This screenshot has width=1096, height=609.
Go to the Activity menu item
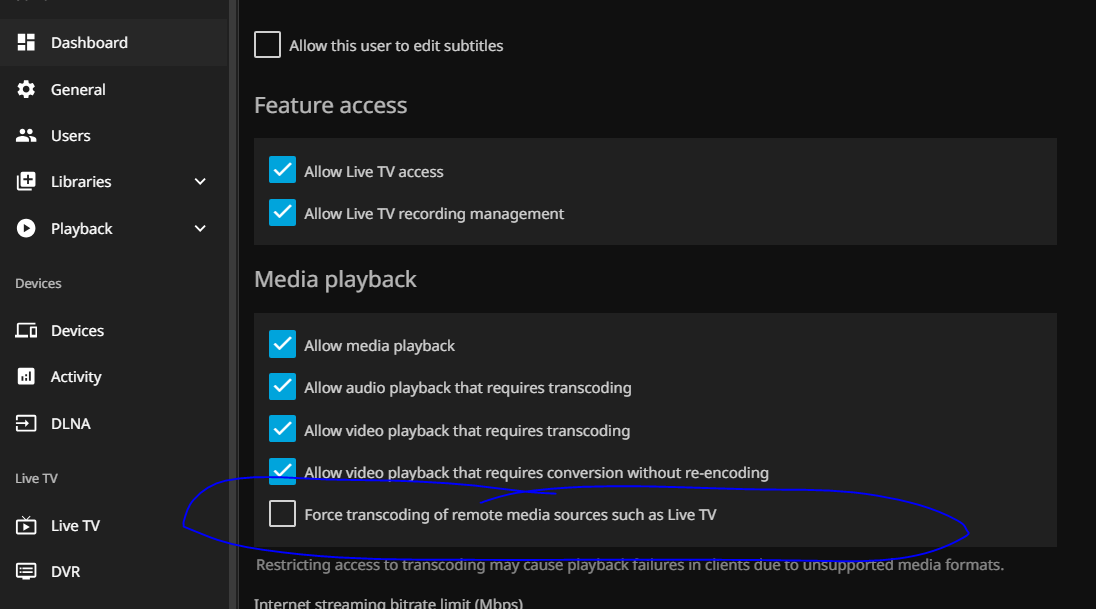coord(76,377)
